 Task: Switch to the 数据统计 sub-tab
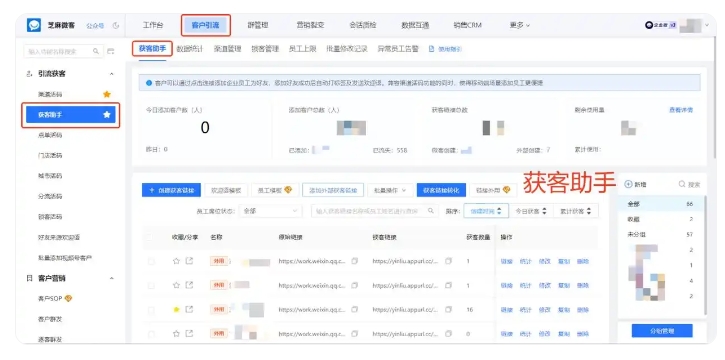pos(190,49)
